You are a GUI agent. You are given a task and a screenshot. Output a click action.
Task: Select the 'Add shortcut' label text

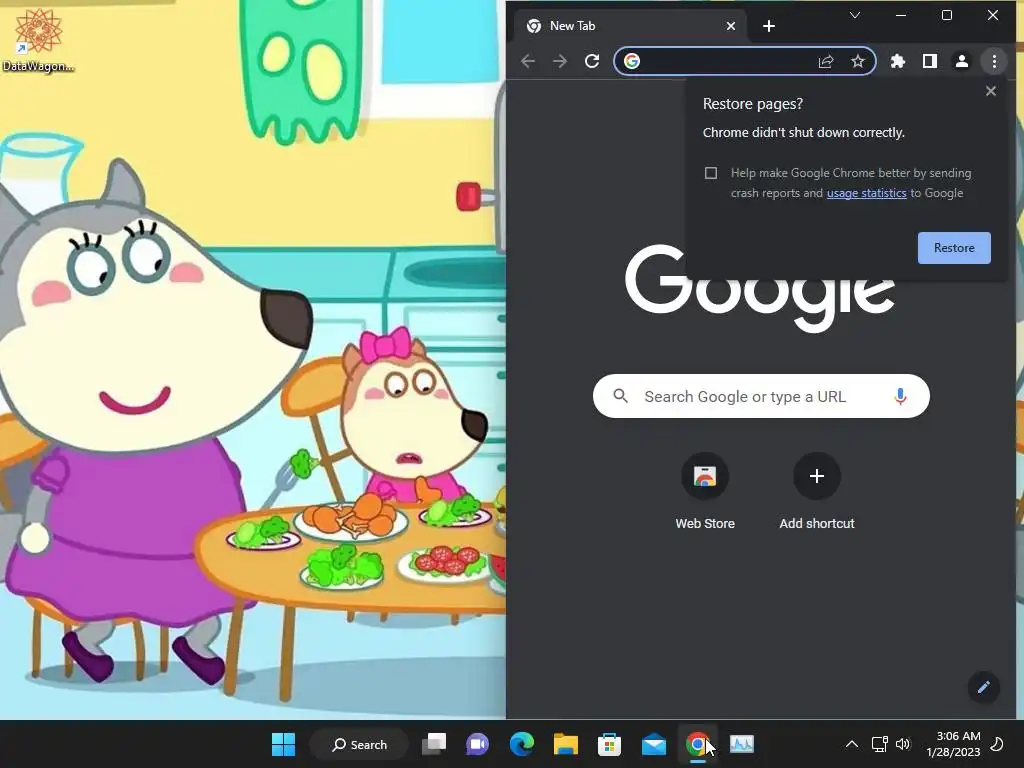pos(816,524)
